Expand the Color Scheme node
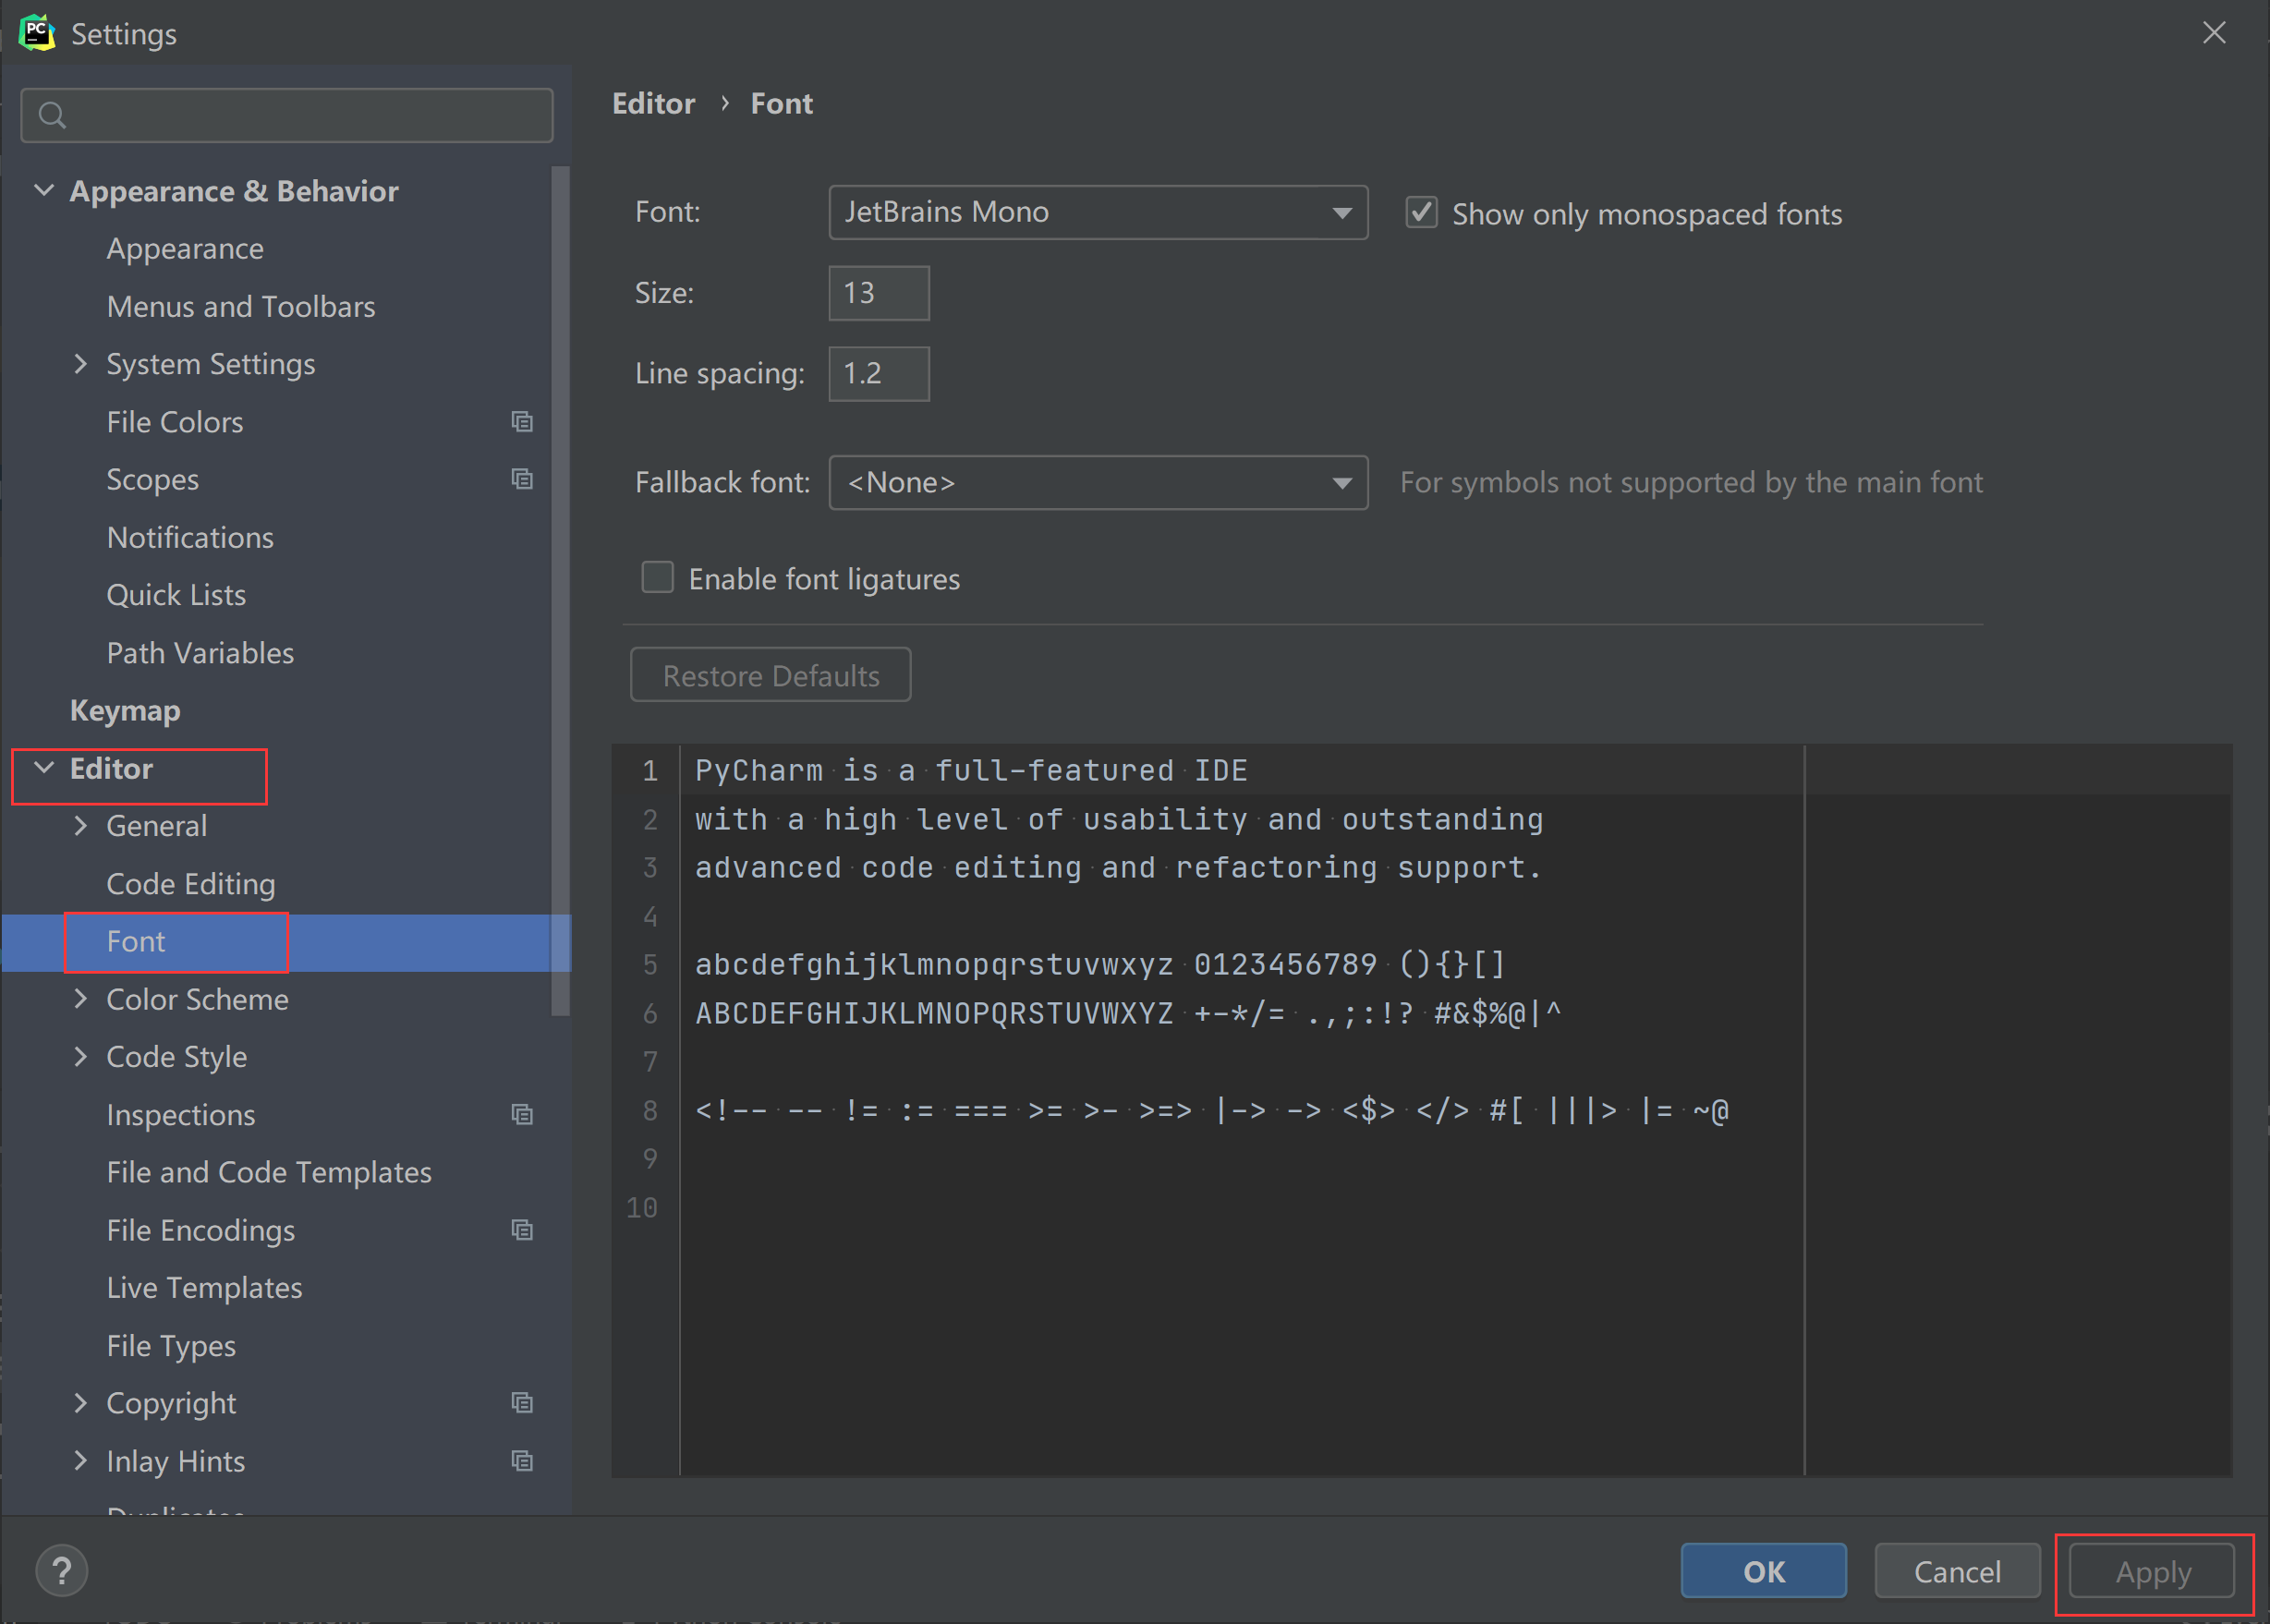 [81, 999]
